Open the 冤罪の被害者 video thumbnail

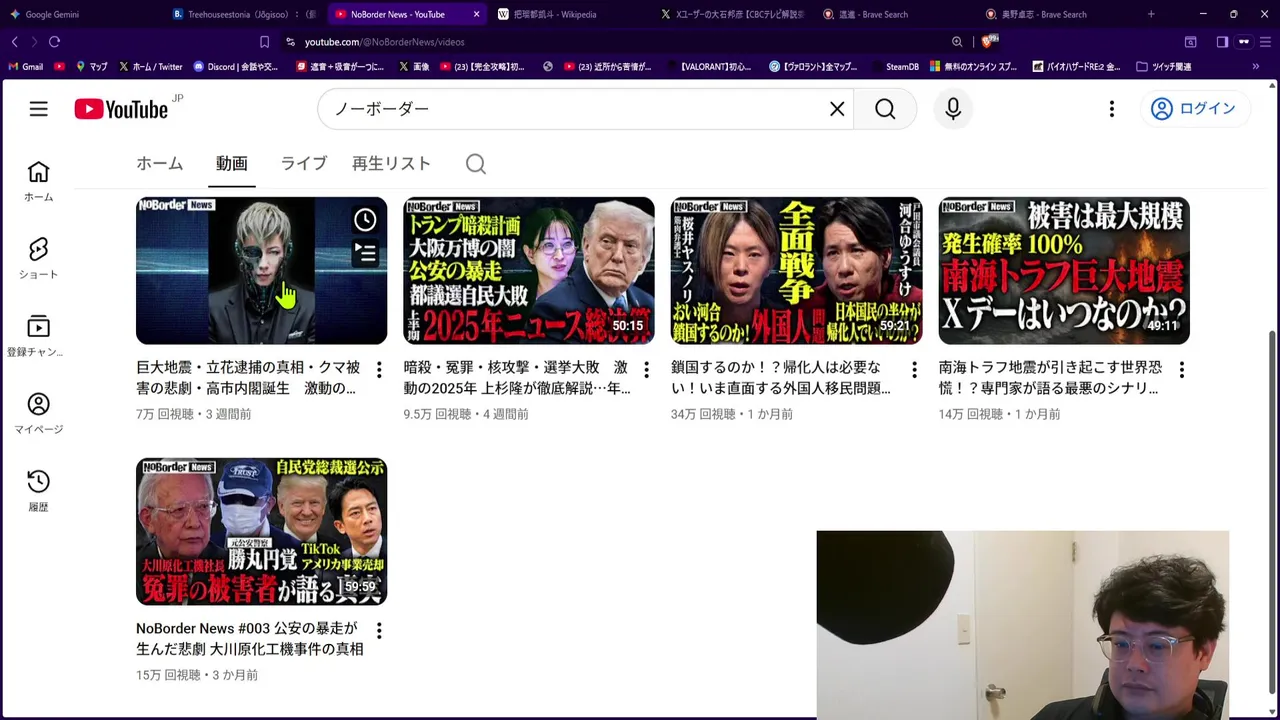tap(261, 531)
